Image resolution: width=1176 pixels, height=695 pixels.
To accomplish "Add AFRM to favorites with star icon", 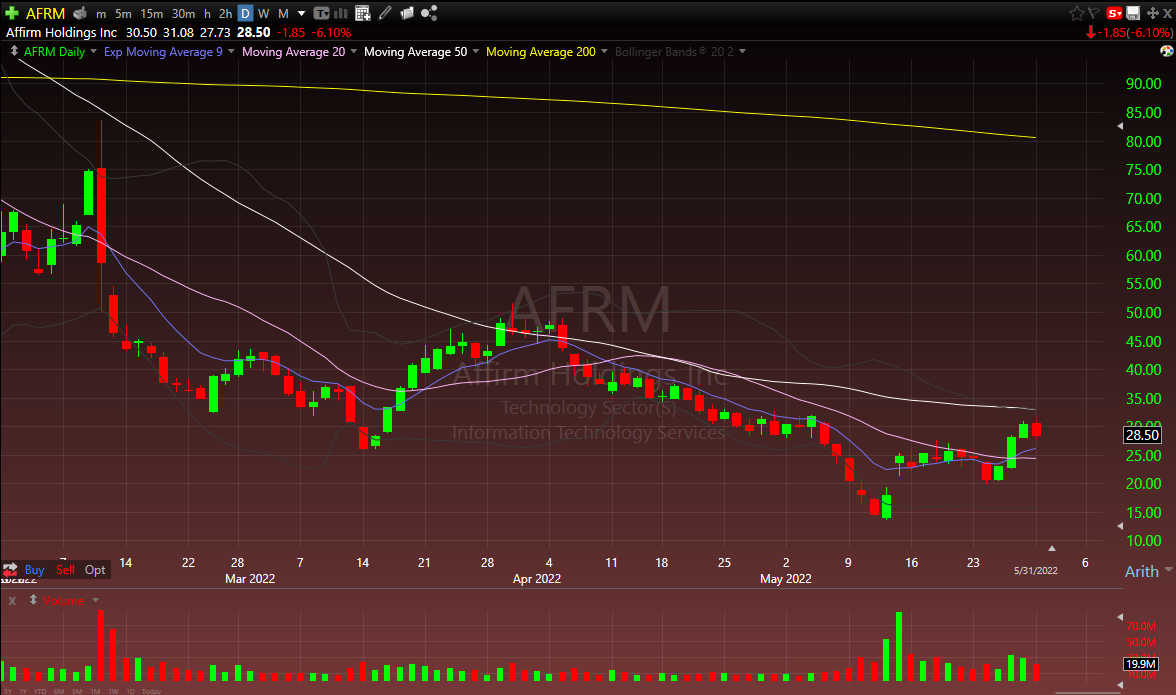I will 1077,13.
